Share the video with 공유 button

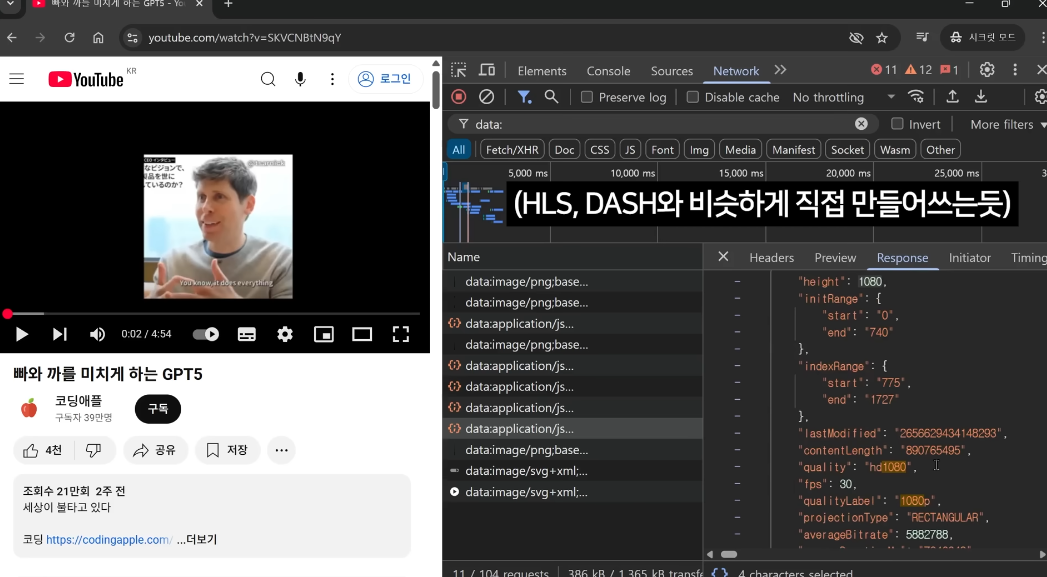click(156, 451)
